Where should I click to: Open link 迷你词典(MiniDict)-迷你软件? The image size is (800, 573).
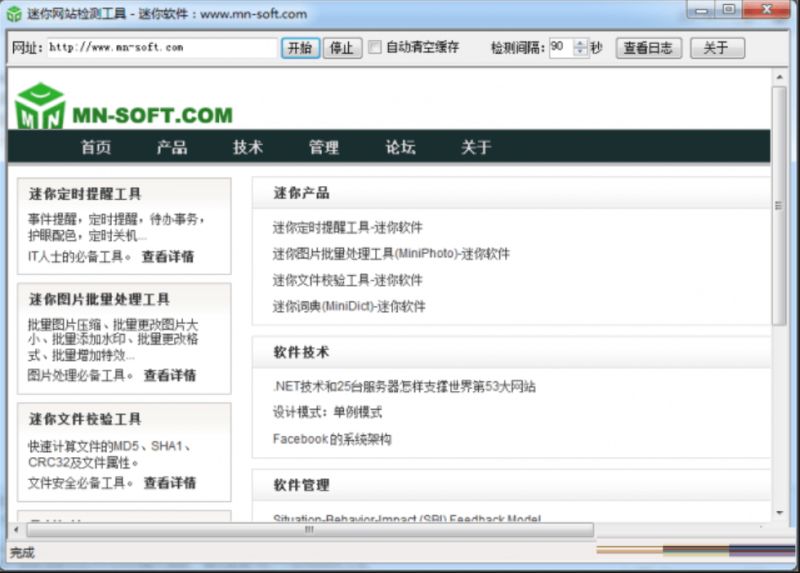coord(349,307)
